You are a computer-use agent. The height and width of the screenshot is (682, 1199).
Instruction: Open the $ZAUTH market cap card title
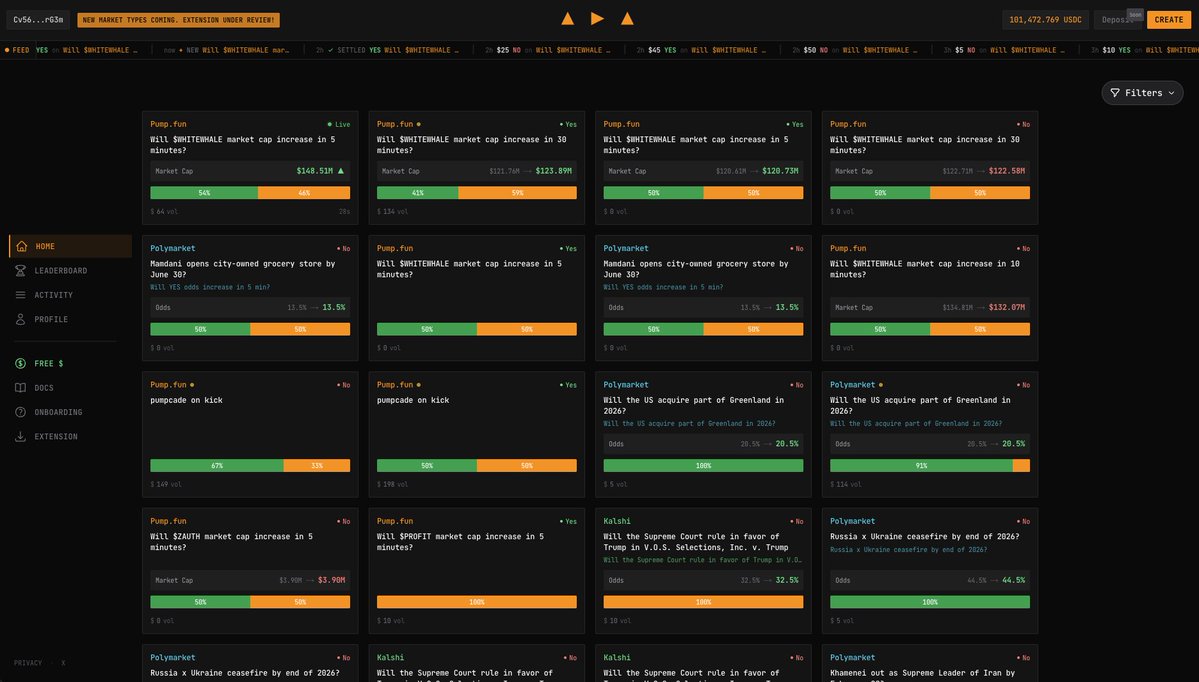(x=232, y=541)
